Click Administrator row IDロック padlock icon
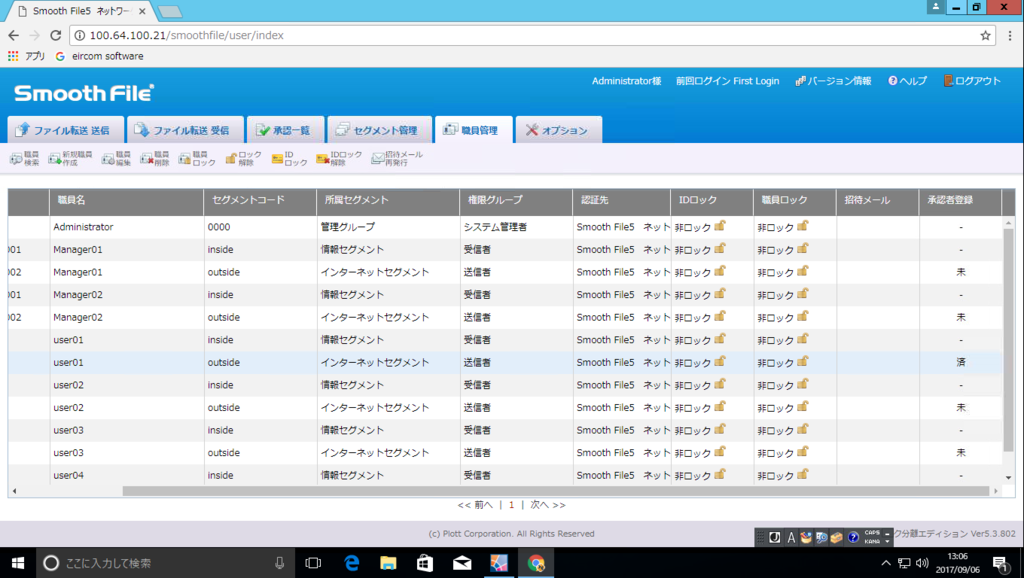 (x=720, y=226)
